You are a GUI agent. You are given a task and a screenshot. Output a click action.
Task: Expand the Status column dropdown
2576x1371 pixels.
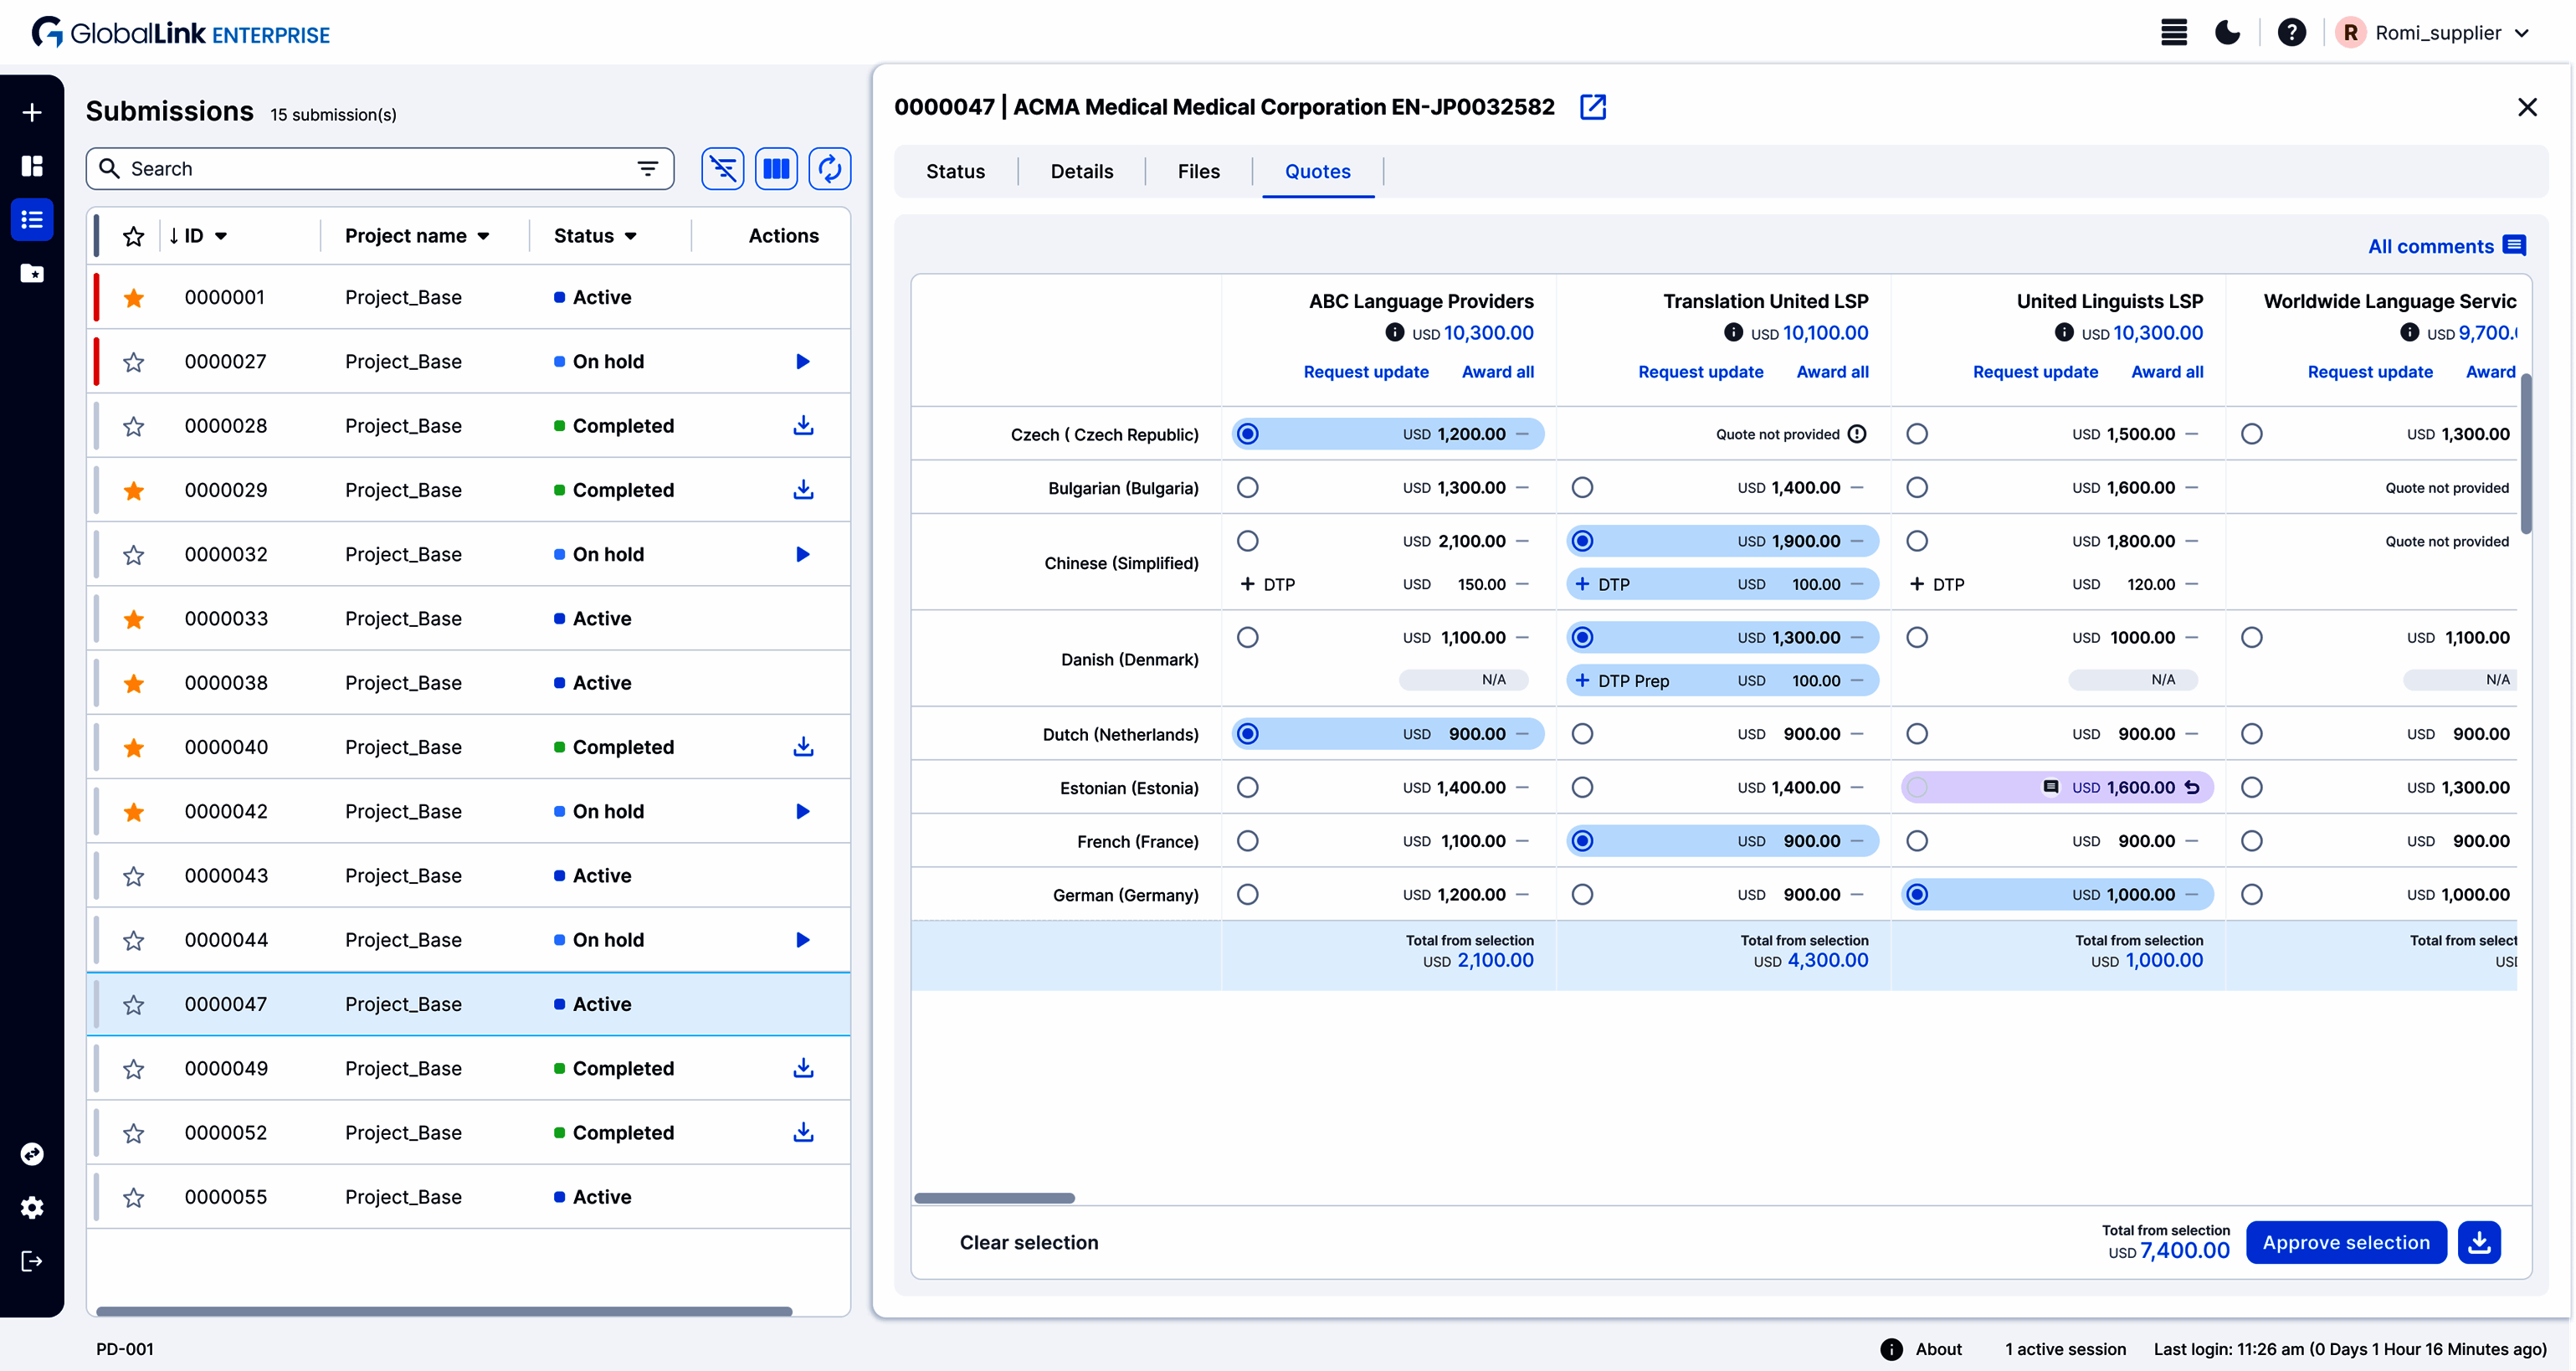coord(631,236)
